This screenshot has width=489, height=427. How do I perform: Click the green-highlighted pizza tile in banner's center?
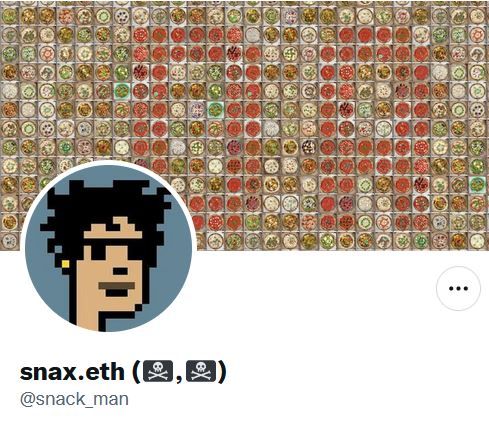point(215,109)
